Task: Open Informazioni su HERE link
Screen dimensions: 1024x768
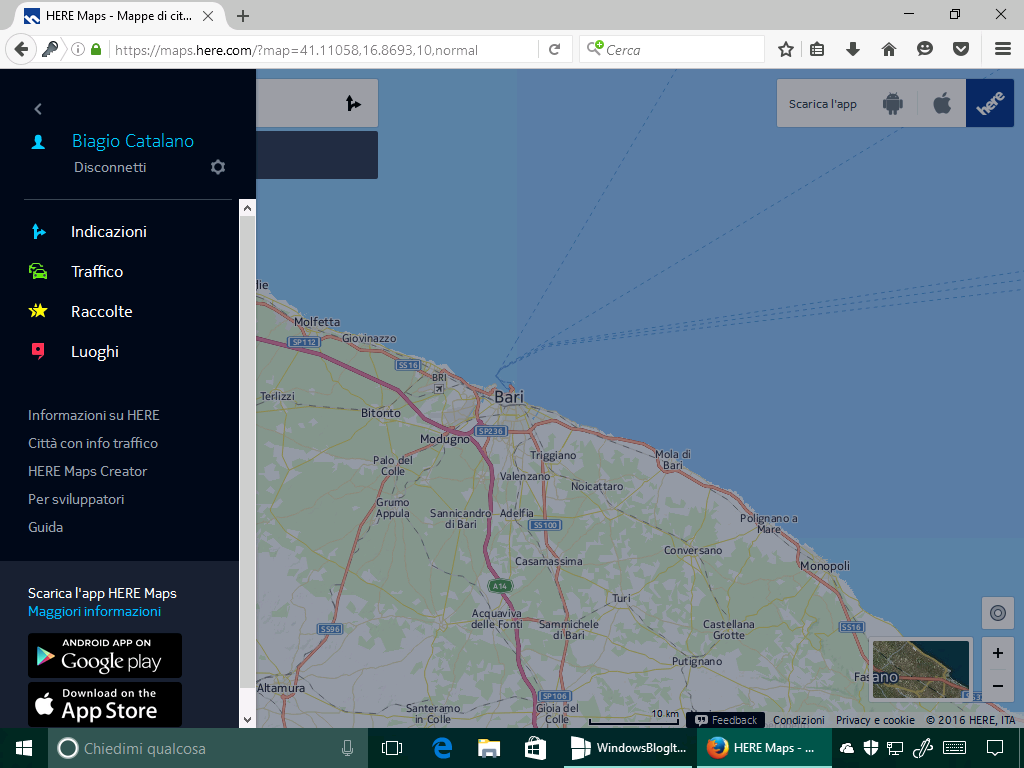Action: [x=93, y=415]
